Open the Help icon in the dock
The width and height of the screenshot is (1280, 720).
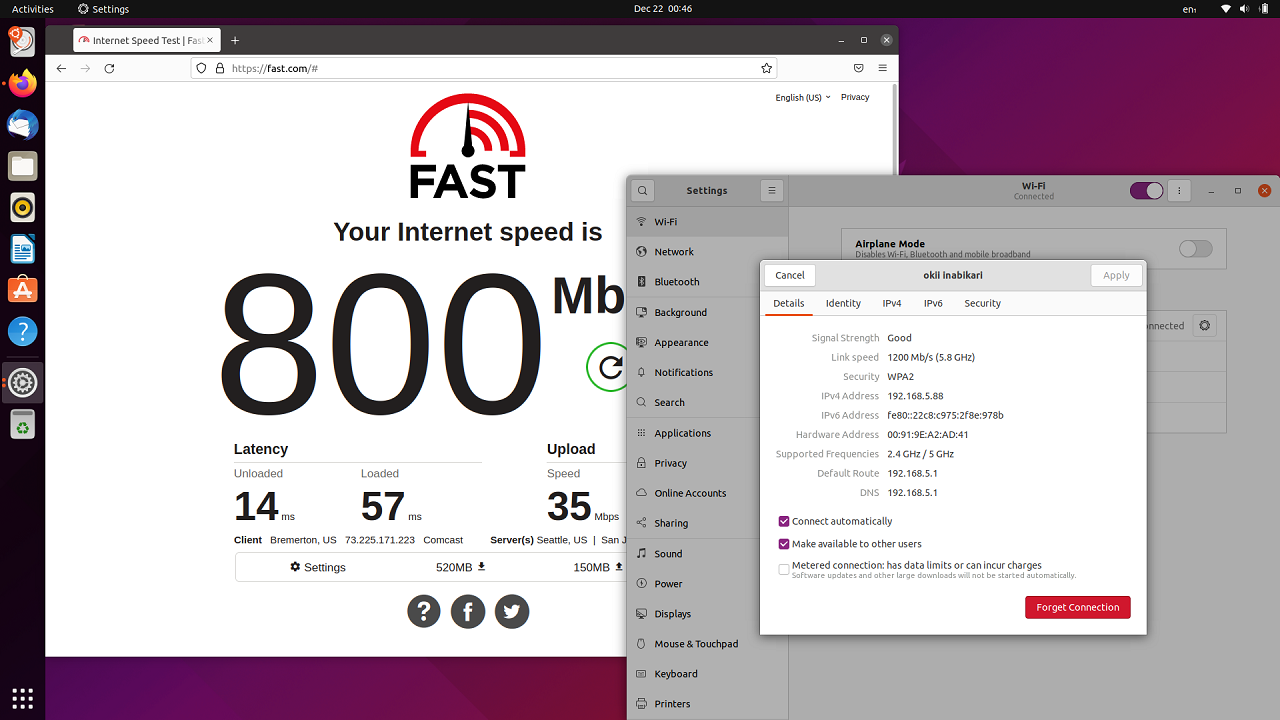coord(22,331)
